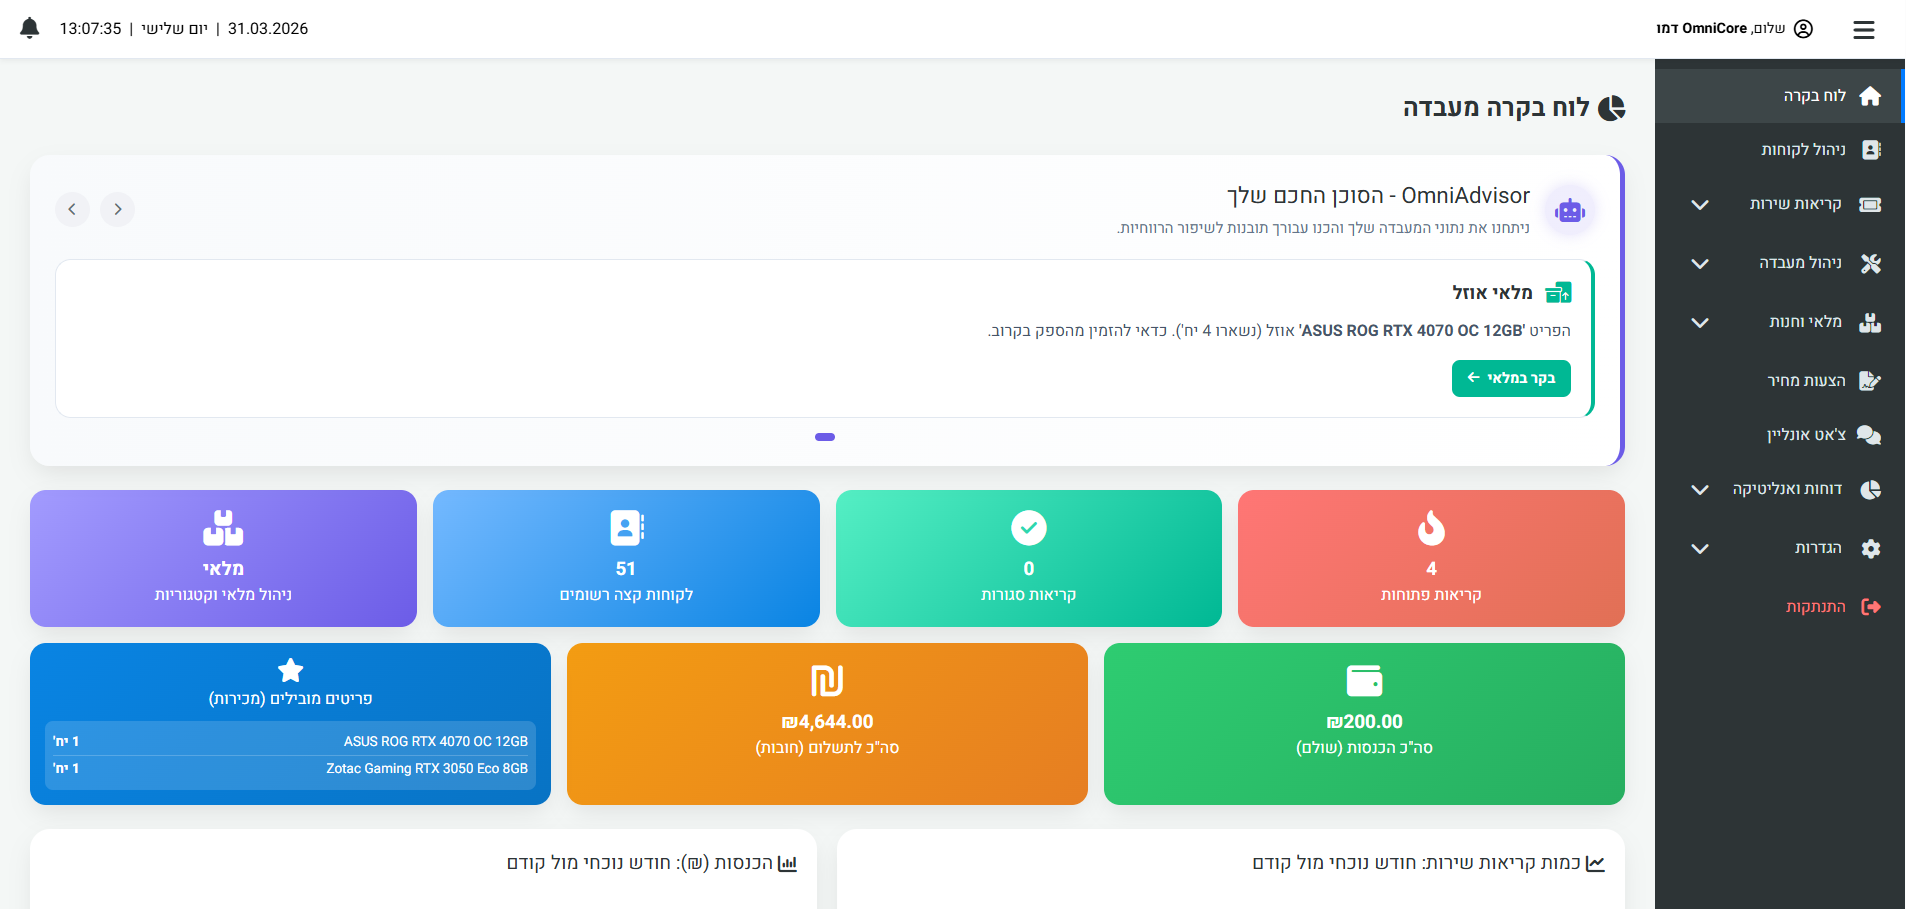Viewport: 1906px width, 909px height.
Task: Click the online chat bubbles icon
Action: (1869, 435)
